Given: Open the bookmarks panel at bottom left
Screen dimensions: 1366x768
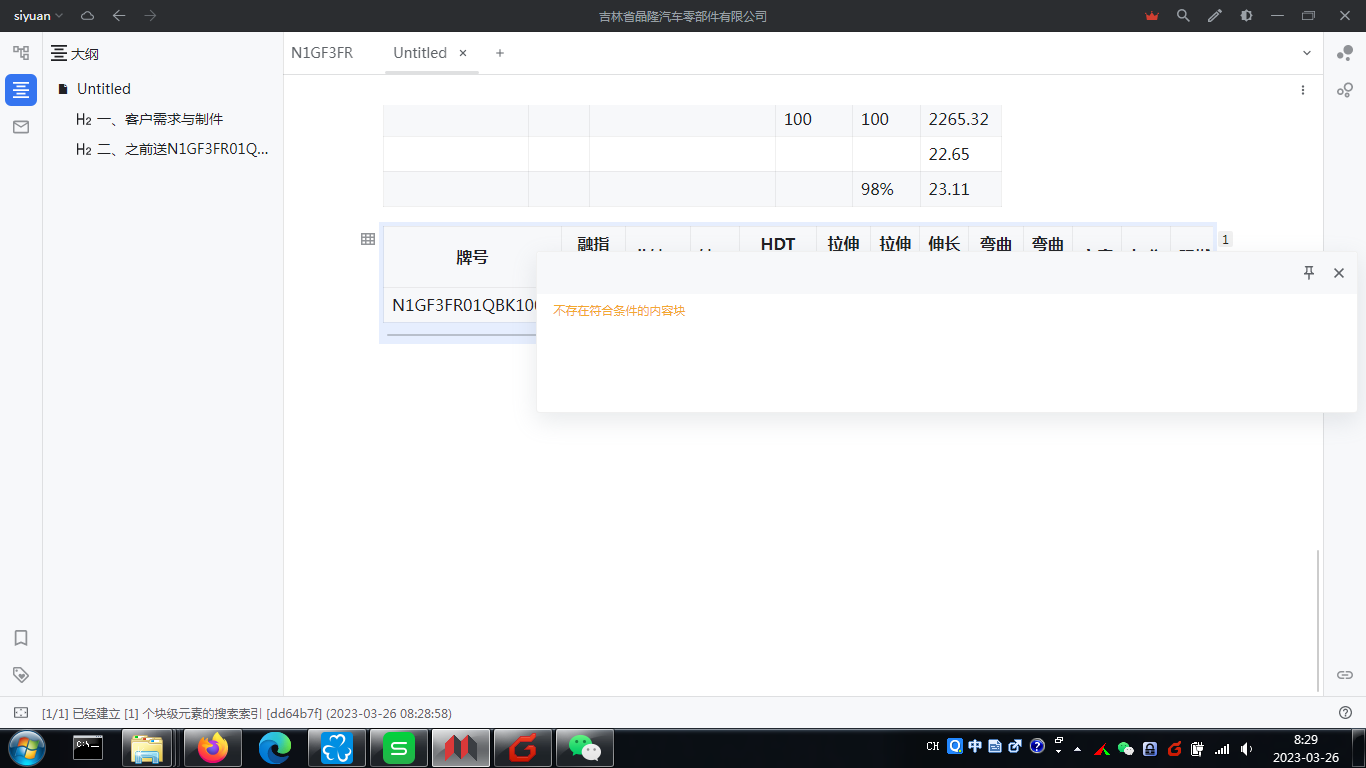Looking at the screenshot, I should click(x=20, y=637).
